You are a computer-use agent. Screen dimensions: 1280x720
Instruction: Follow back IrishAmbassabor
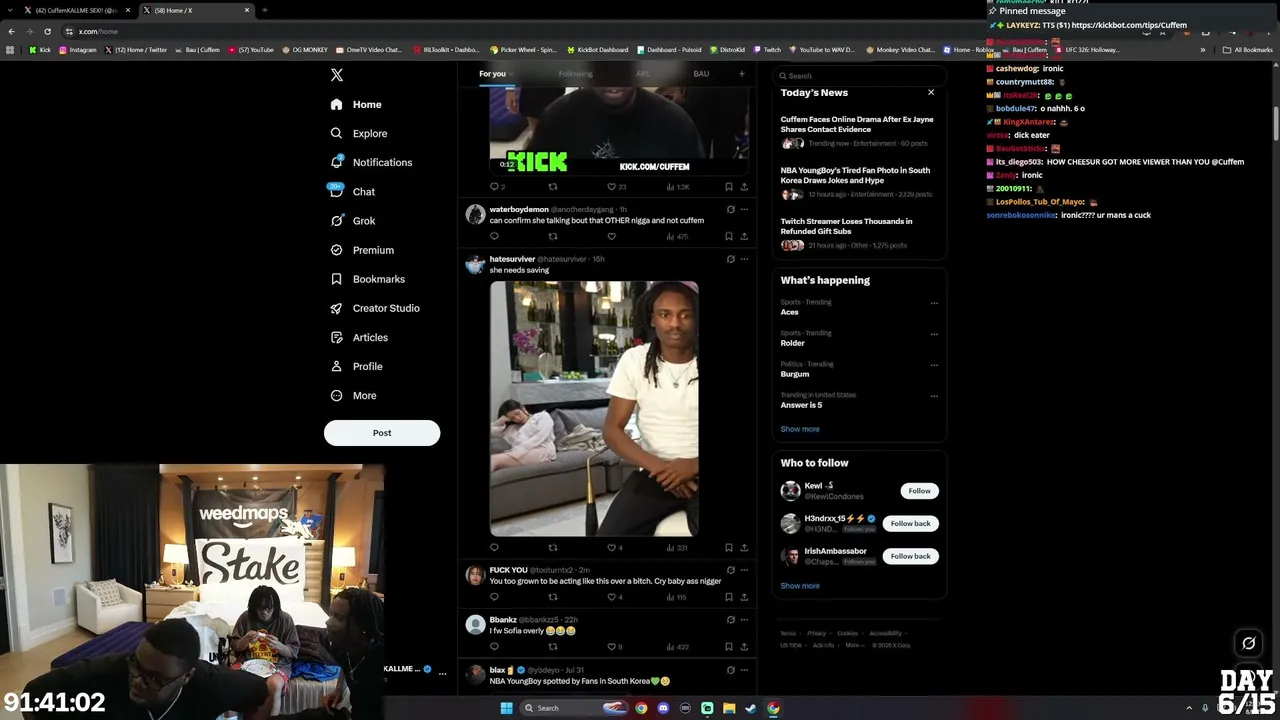[x=910, y=556]
